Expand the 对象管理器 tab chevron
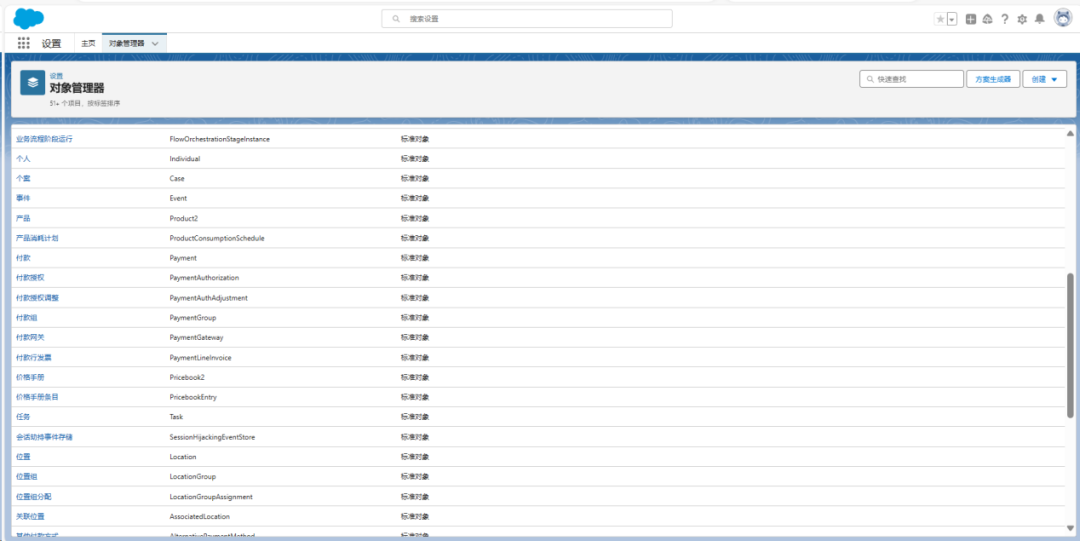 coord(155,43)
